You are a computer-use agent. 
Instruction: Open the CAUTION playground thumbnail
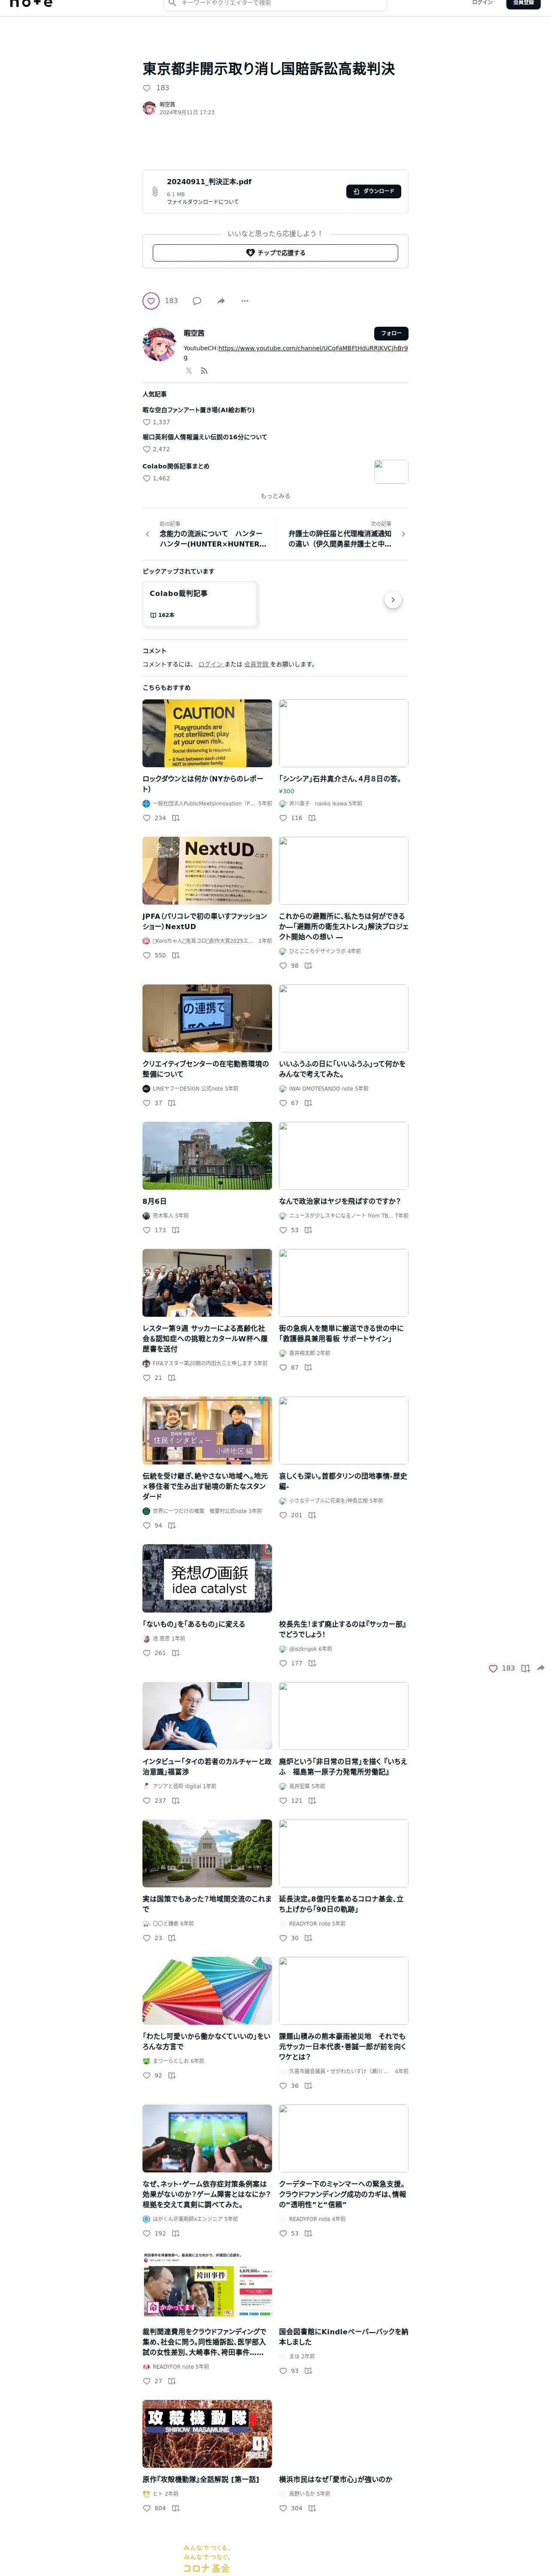207,733
